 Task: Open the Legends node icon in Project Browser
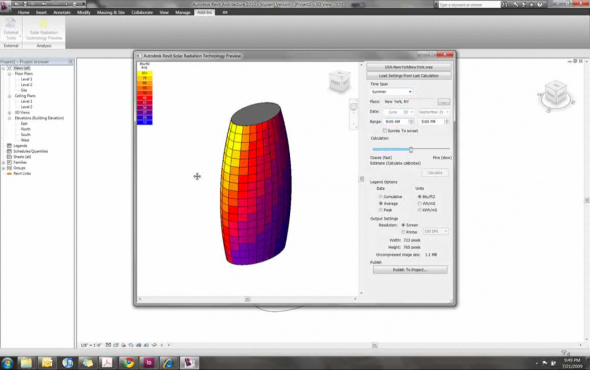click(9, 146)
